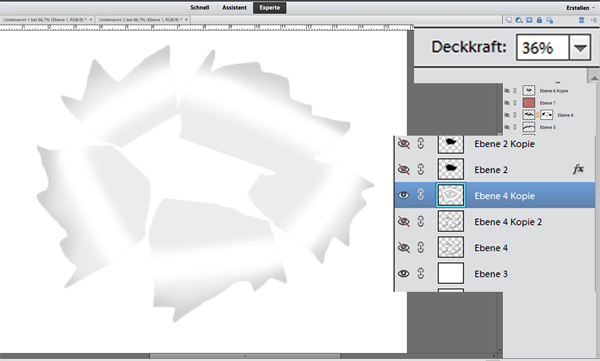Add a layer mask with the mask icon

(529, 20)
